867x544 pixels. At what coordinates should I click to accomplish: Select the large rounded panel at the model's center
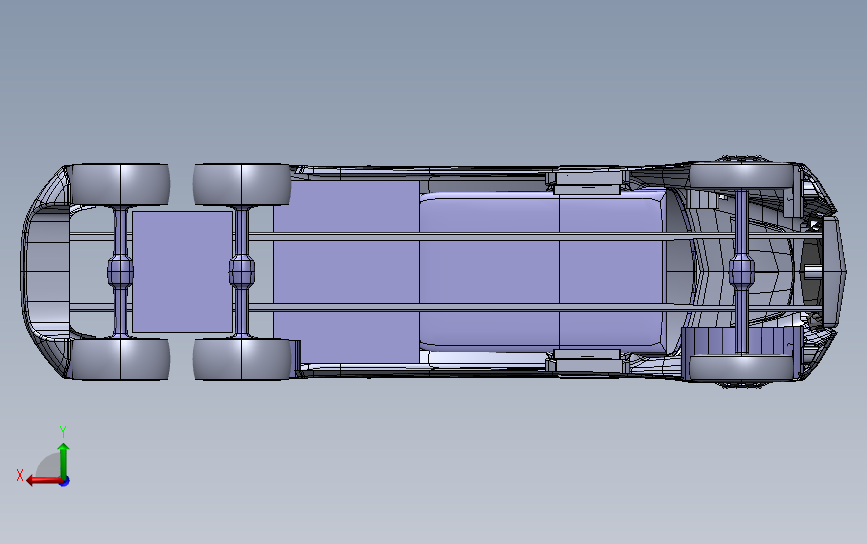[x=542, y=271]
